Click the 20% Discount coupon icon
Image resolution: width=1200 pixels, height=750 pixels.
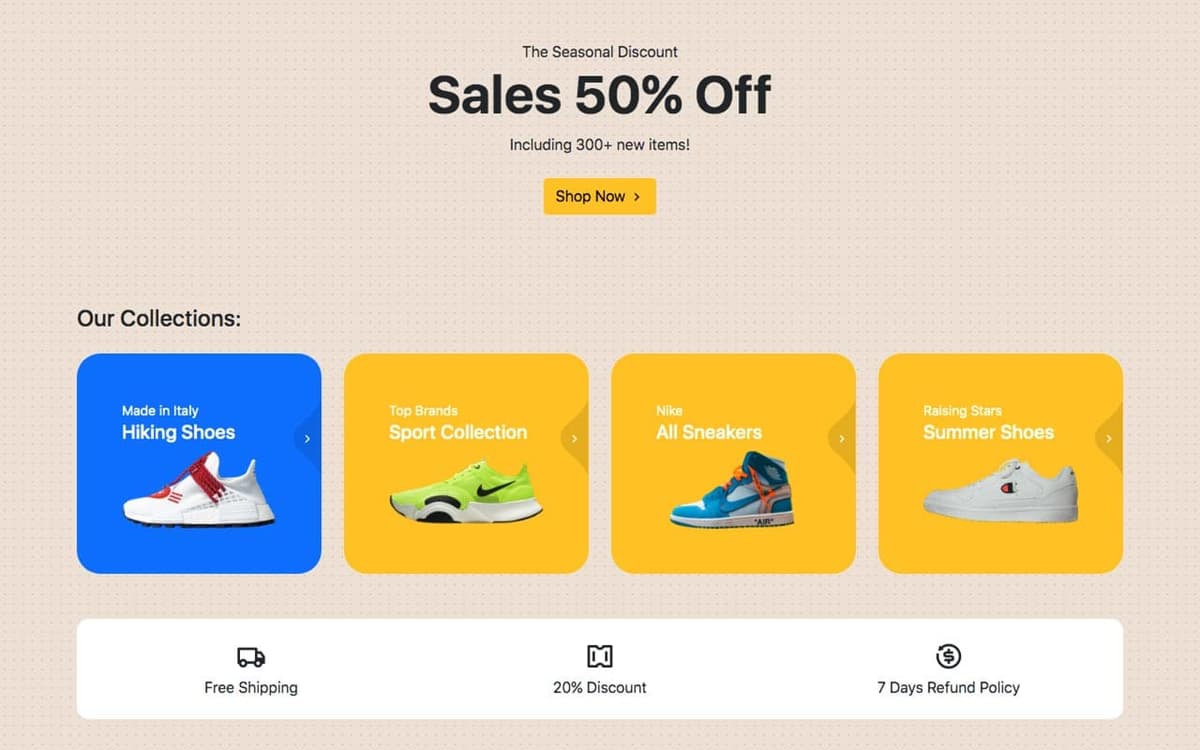(600, 656)
